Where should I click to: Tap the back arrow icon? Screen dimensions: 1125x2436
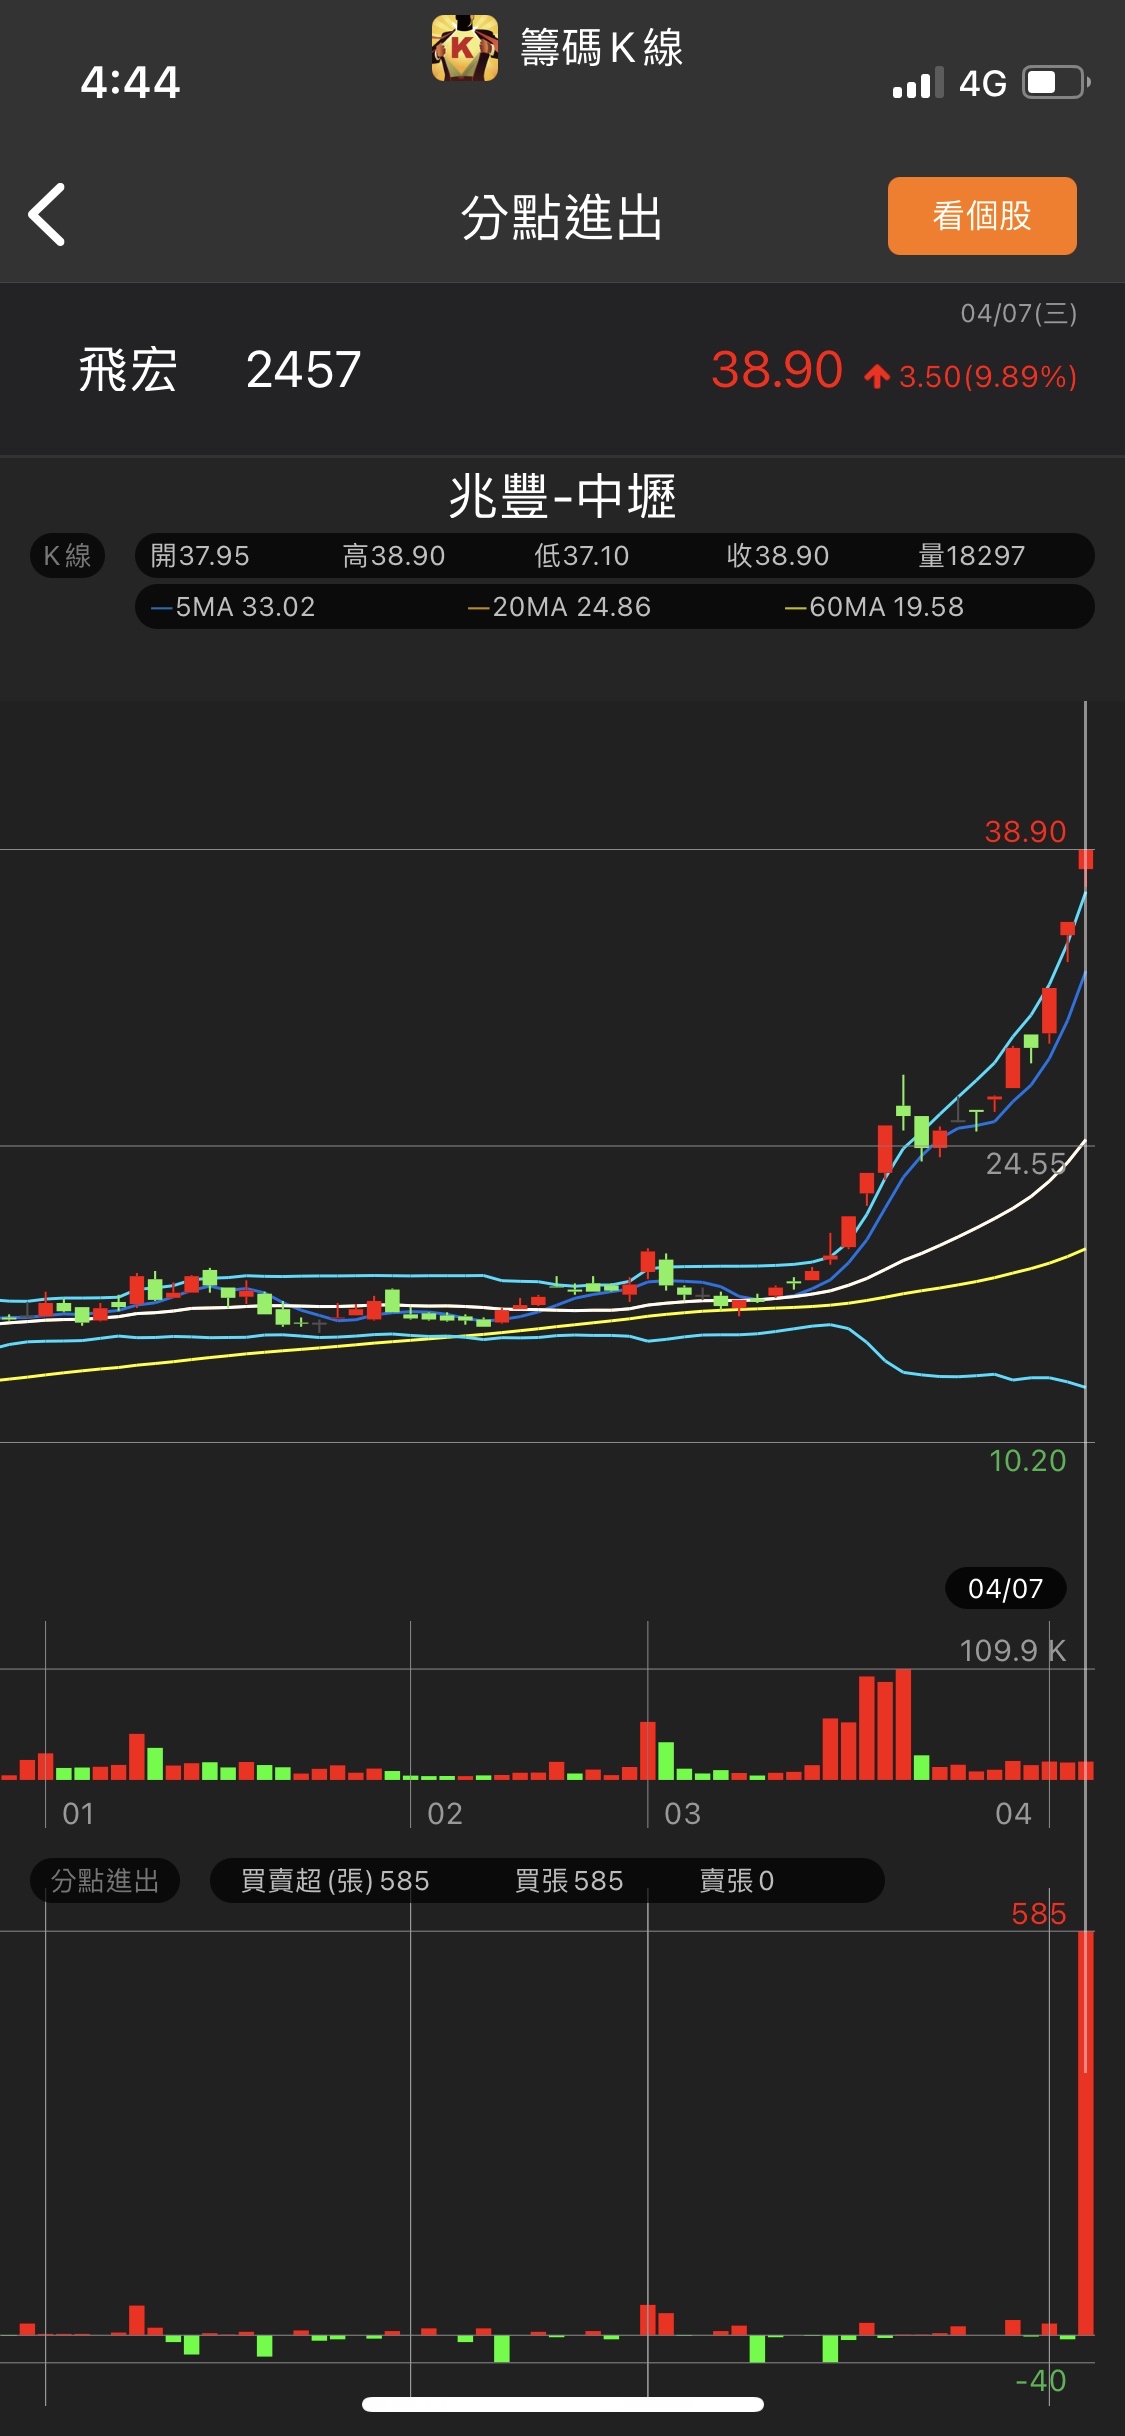[47, 215]
